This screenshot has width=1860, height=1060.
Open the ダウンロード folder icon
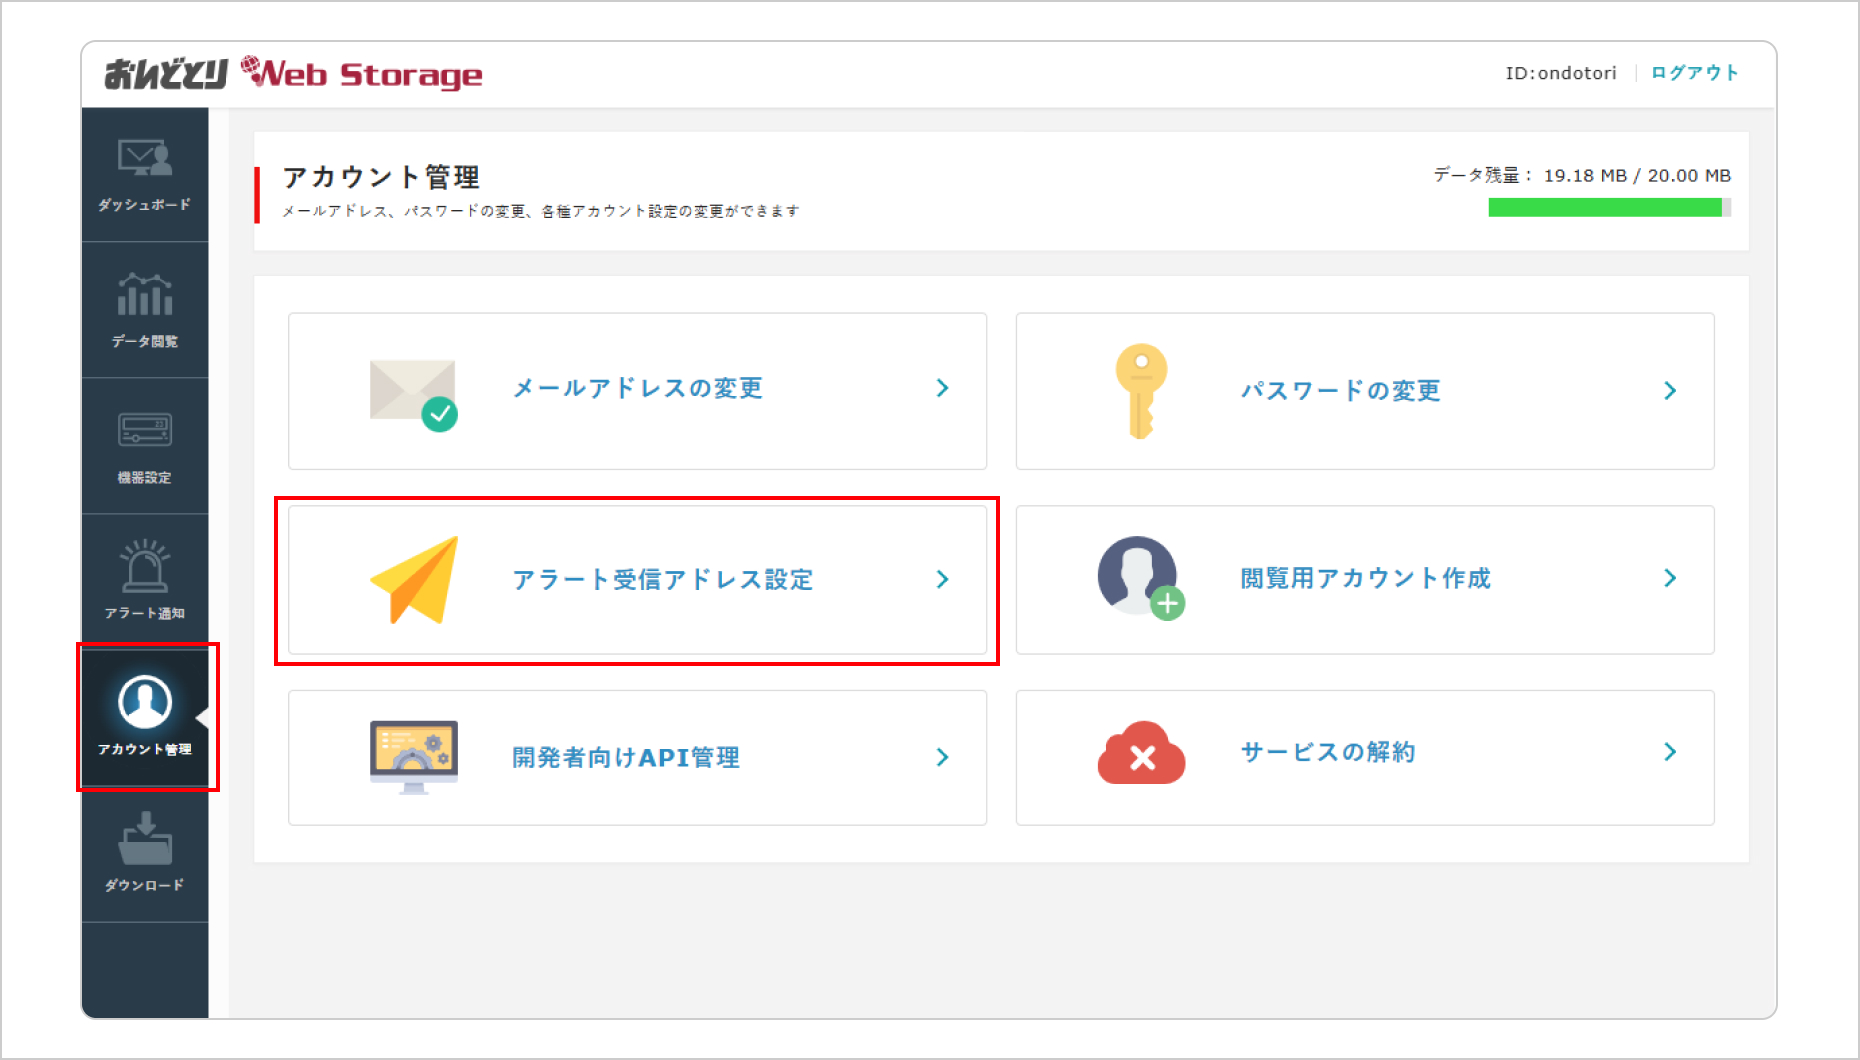[x=145, y=839]
